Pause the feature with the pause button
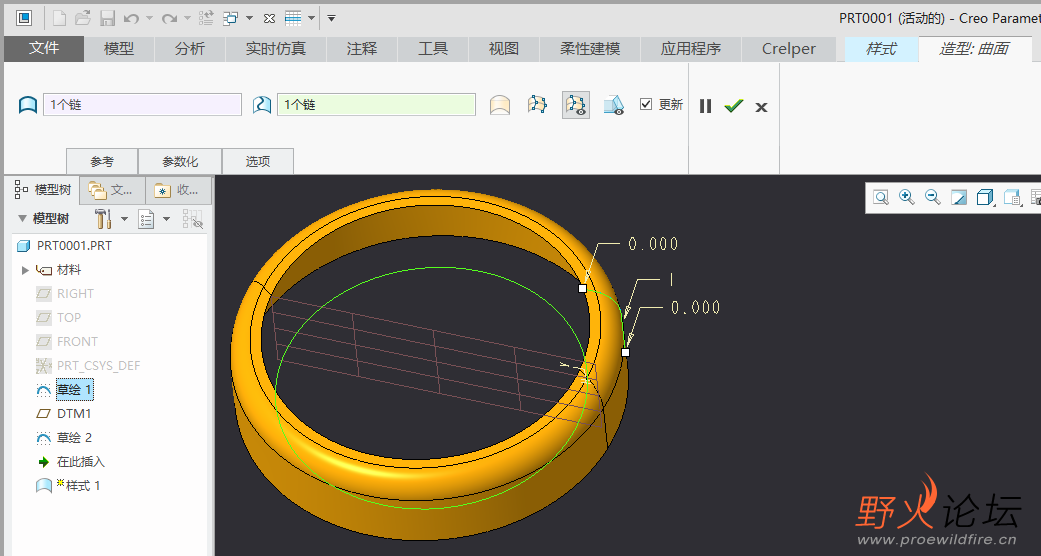This screenshot has width=1041, height=556. (x=705, y=106)
